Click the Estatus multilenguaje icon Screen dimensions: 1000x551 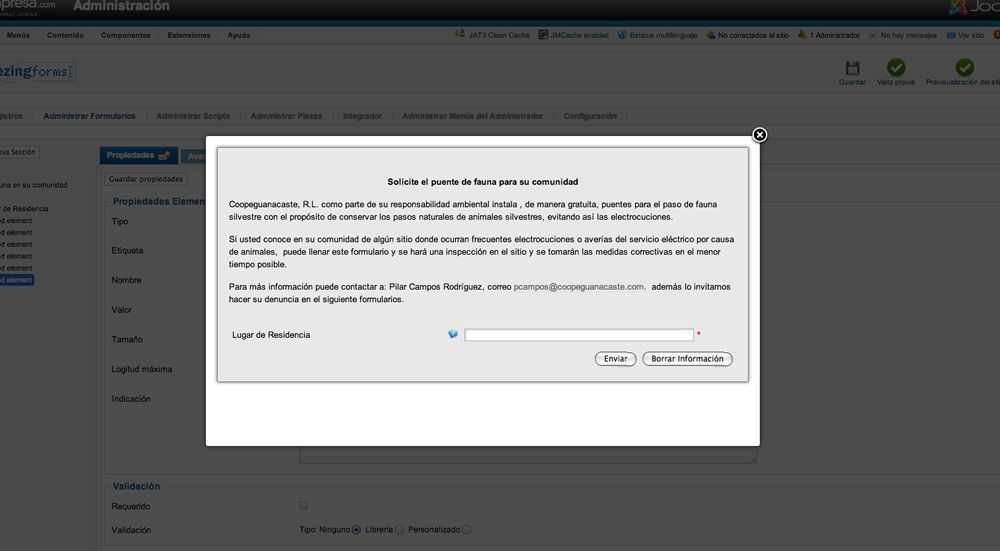pos(622,34)
